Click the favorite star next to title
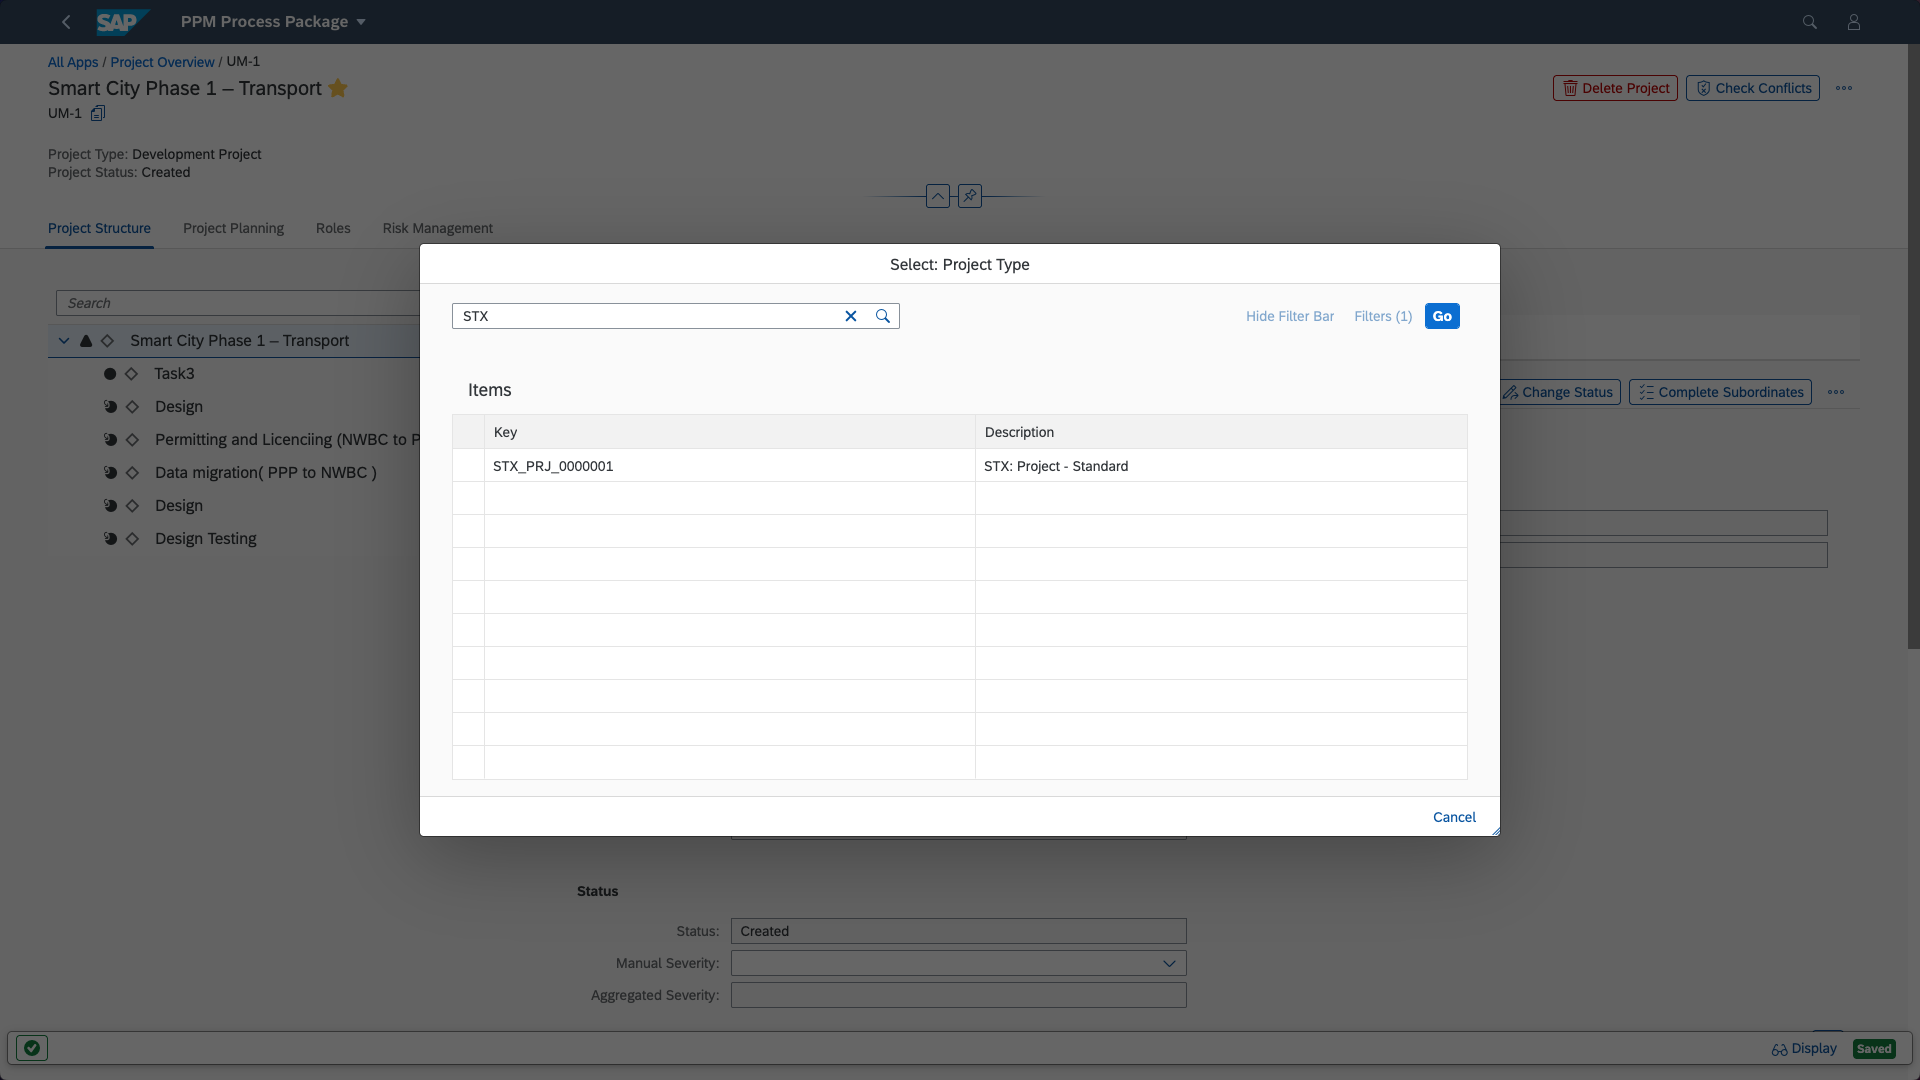1920x1080 pixels. pos(338,88)
